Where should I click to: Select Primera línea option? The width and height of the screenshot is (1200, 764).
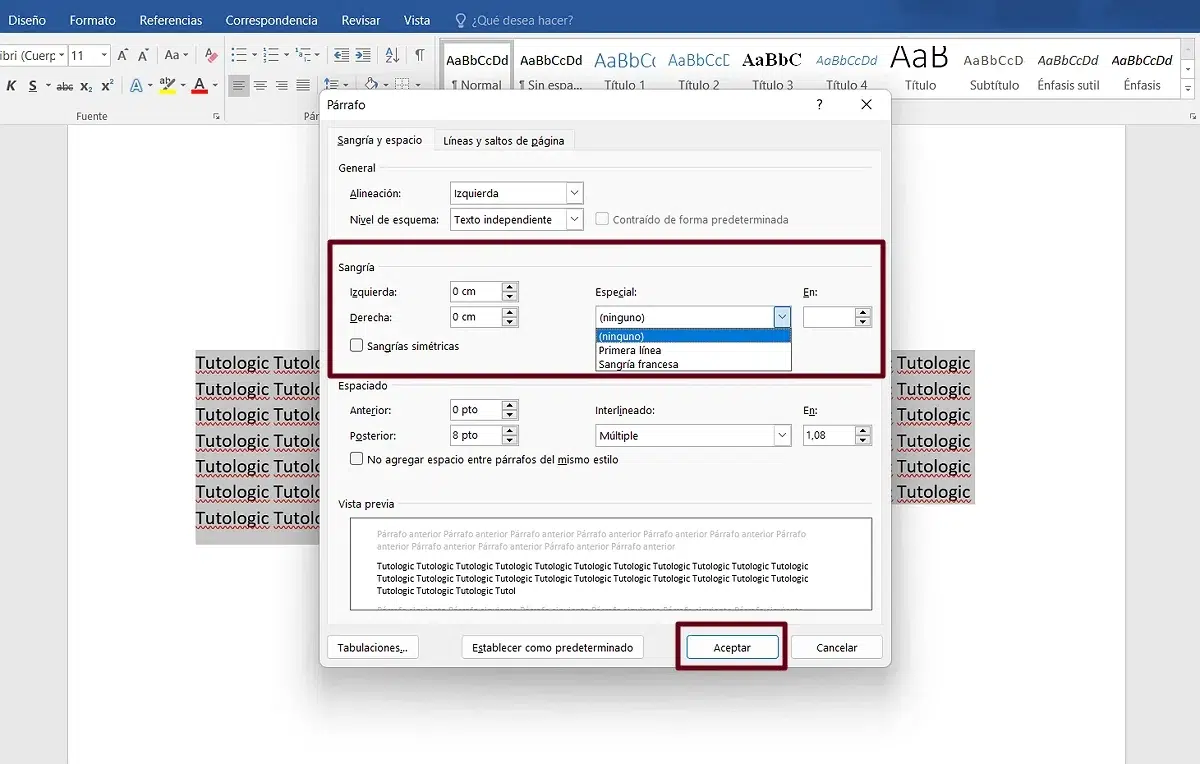point(693,350)
